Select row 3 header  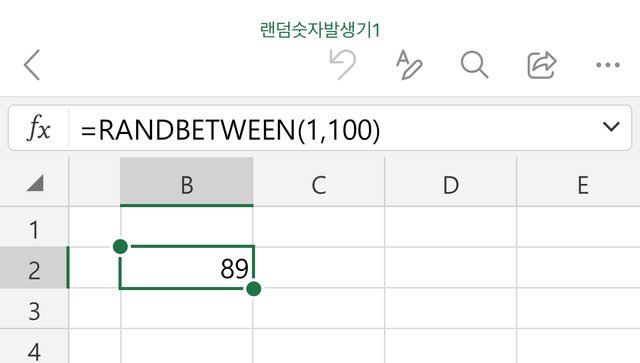[34, 309]
